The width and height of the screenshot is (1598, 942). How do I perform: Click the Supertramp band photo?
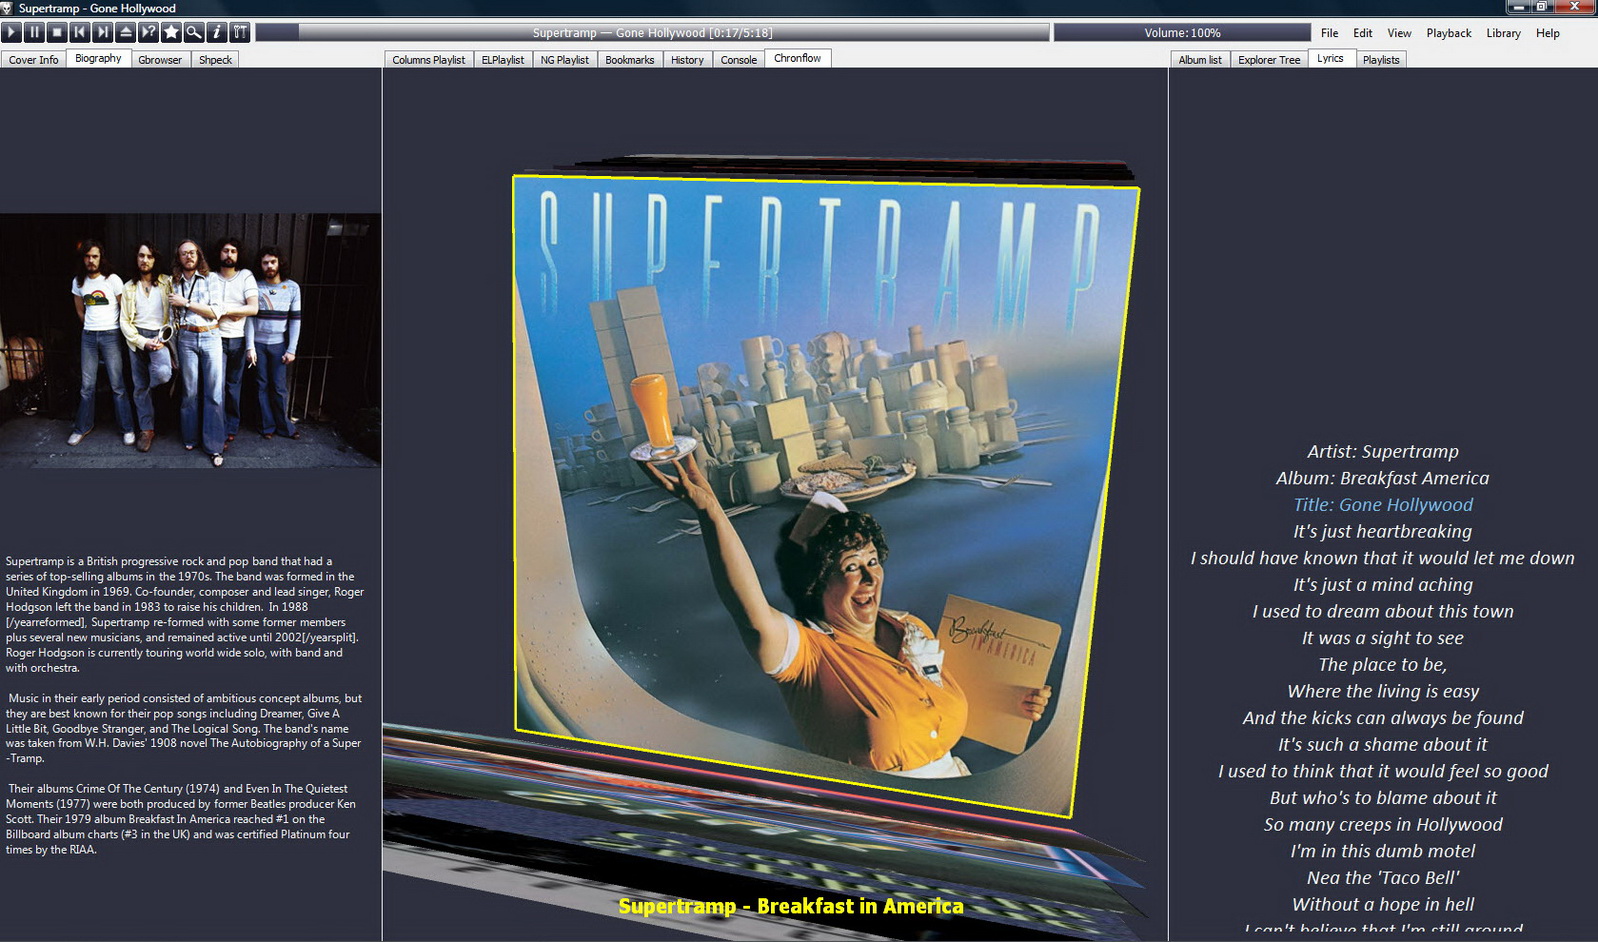coord(190,340)
